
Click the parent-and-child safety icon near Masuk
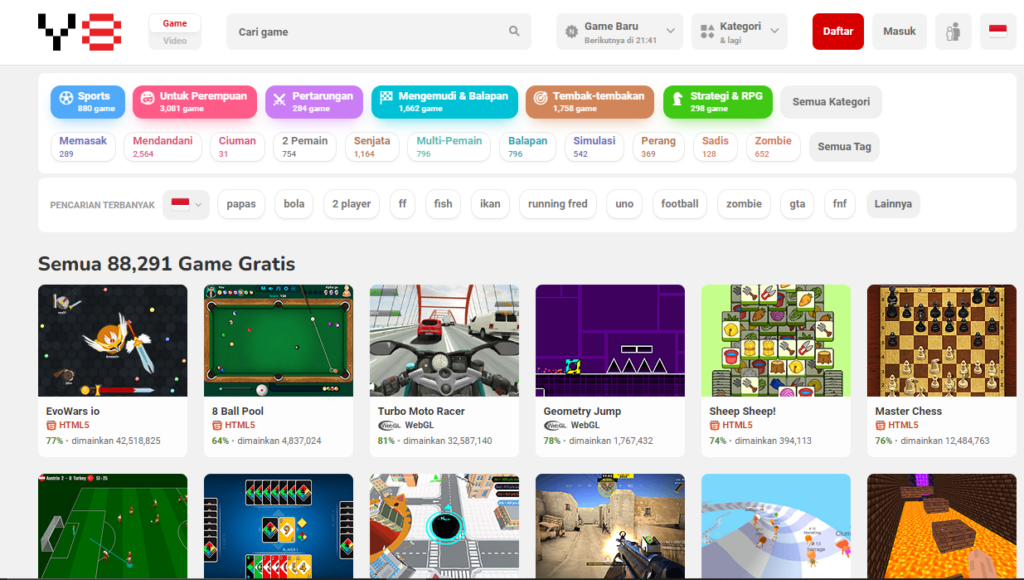click(x=952, y=31)
